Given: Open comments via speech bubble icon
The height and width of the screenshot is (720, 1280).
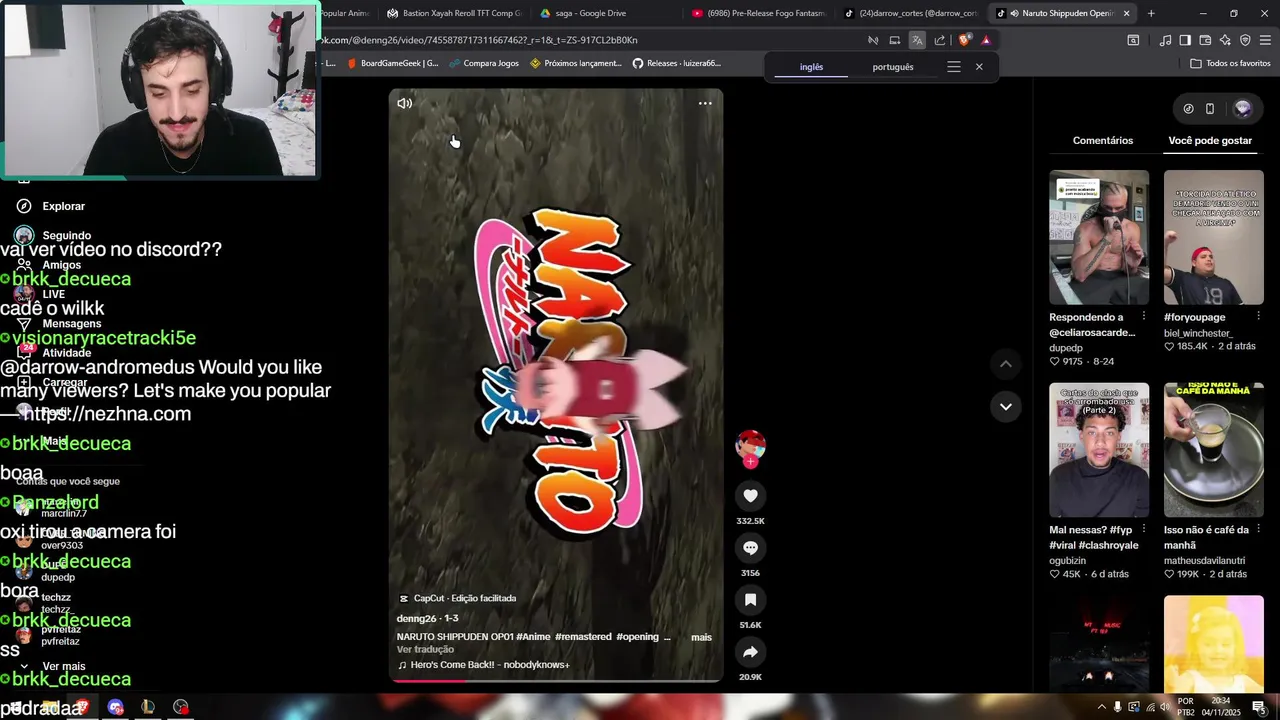Looking at the screenshot, I should coord(750,548).
